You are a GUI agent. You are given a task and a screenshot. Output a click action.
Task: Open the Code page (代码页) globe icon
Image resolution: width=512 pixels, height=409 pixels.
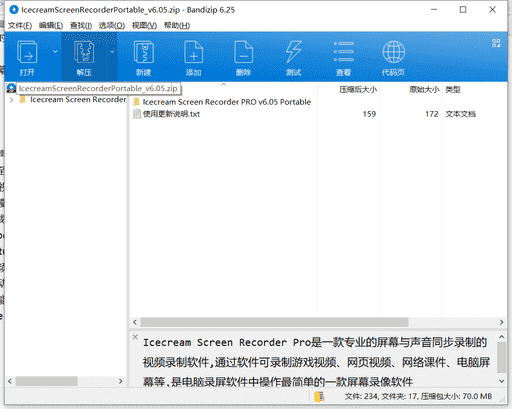tap(393, 52)
